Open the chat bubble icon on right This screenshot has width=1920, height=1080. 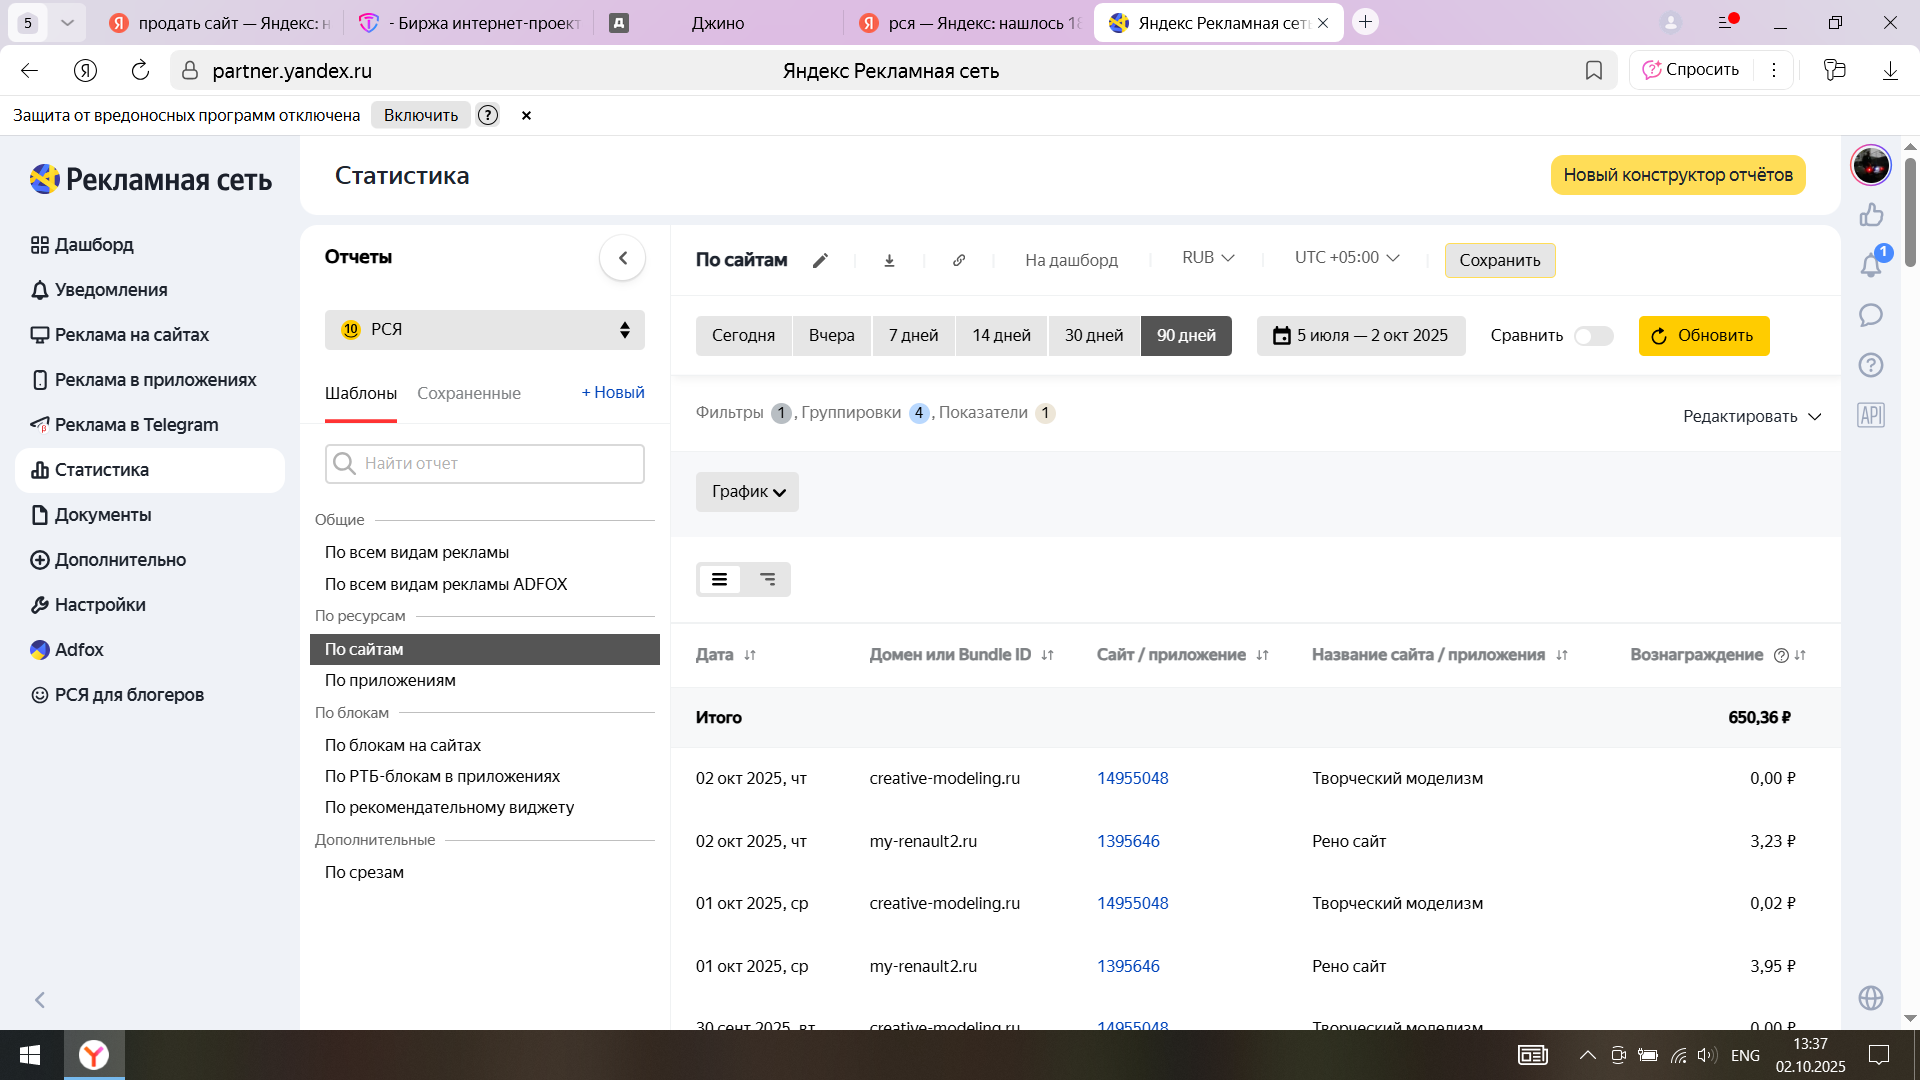coord(1871,315)
